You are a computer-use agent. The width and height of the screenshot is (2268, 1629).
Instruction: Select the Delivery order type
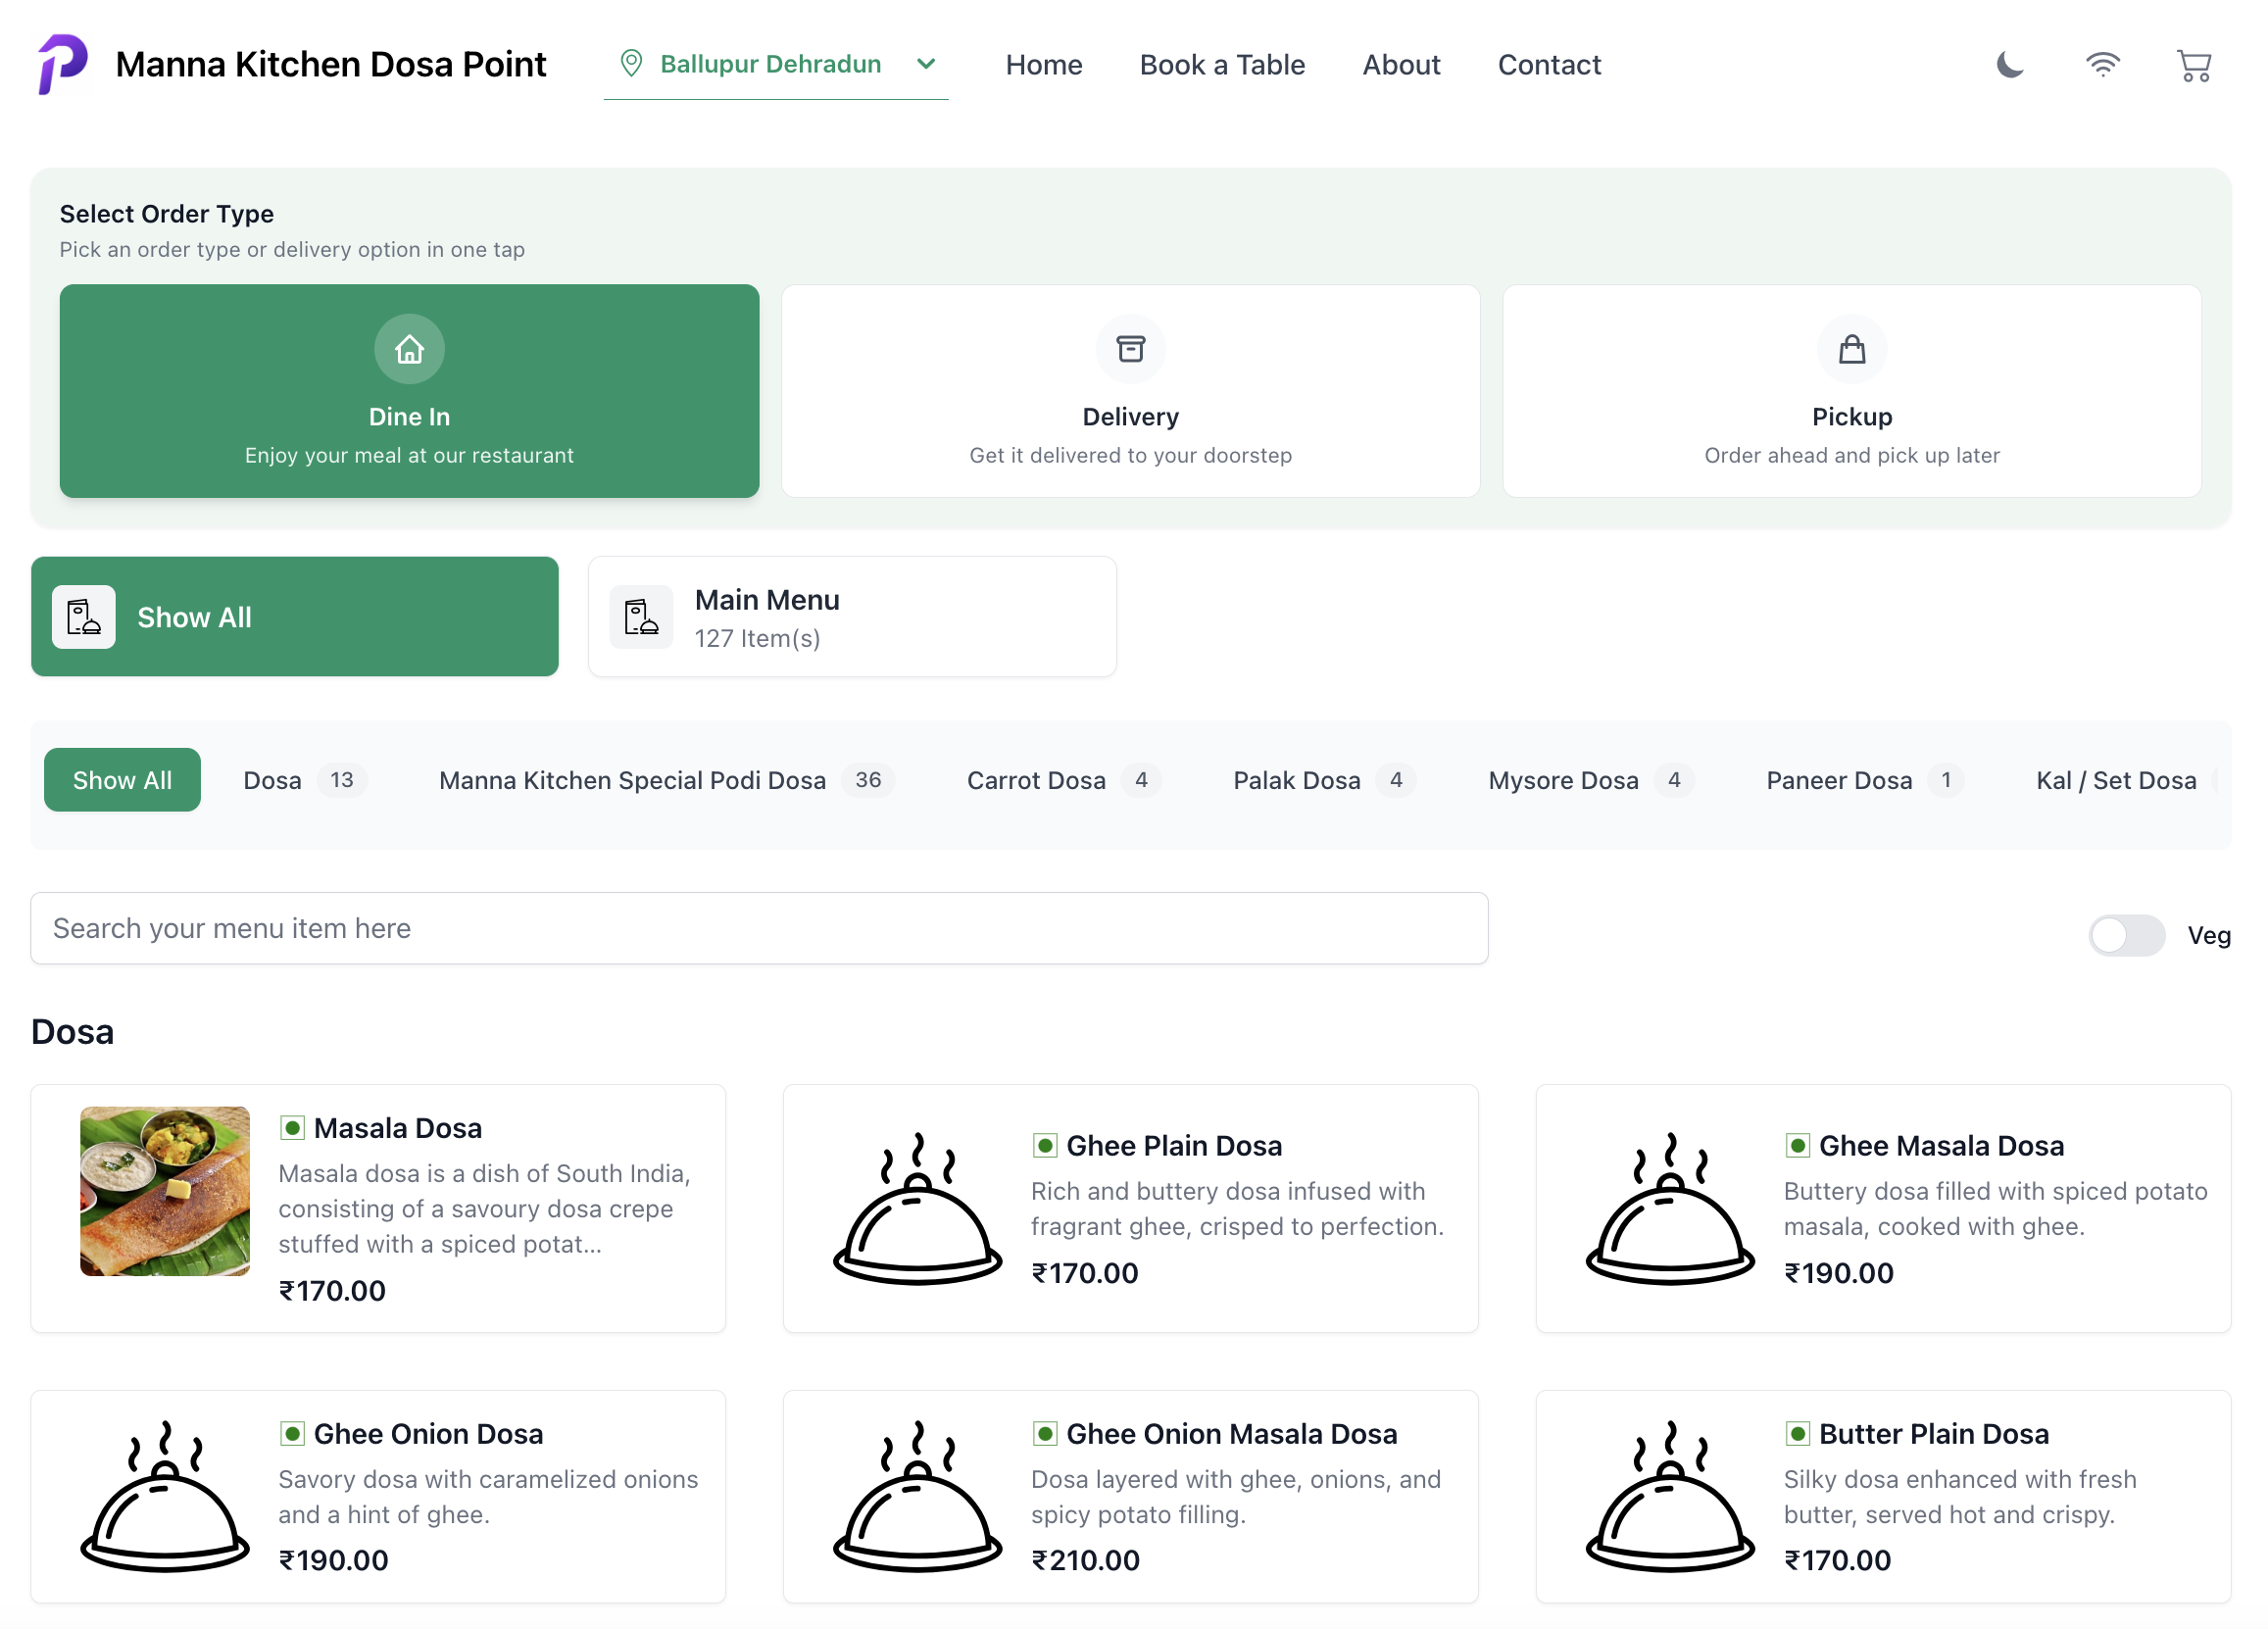[x=1130, y=391]
